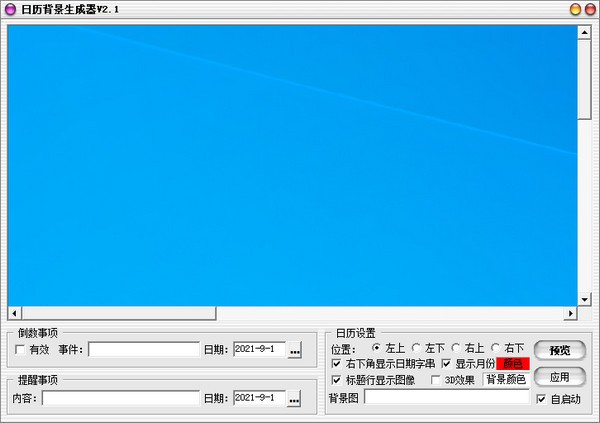The height and width of the screenshot is (423, 600).
Task: Toggle the 显示月份 checkbox
Action: (x=446, y=363)
